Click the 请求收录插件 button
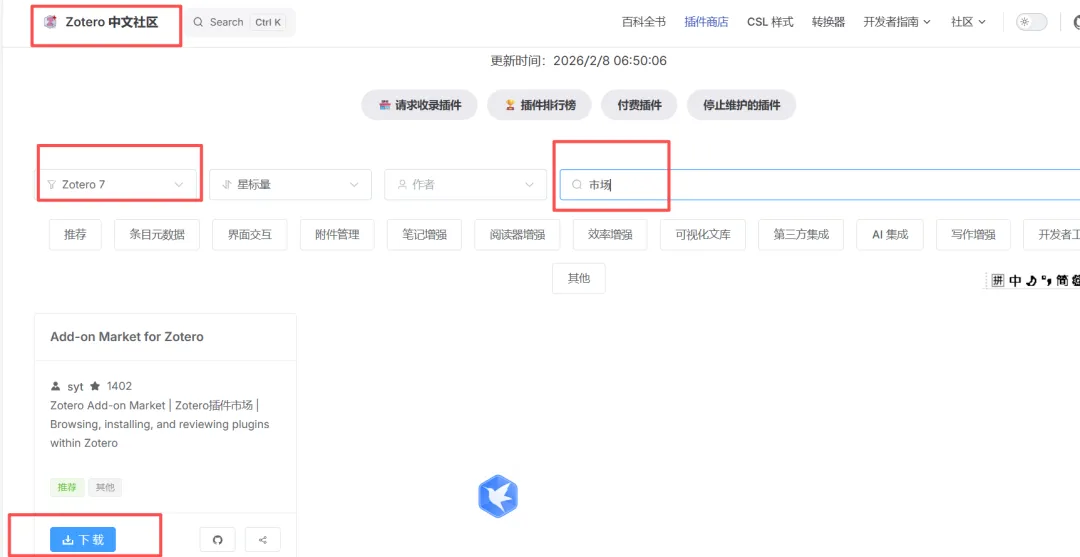 tap(419, 105)
